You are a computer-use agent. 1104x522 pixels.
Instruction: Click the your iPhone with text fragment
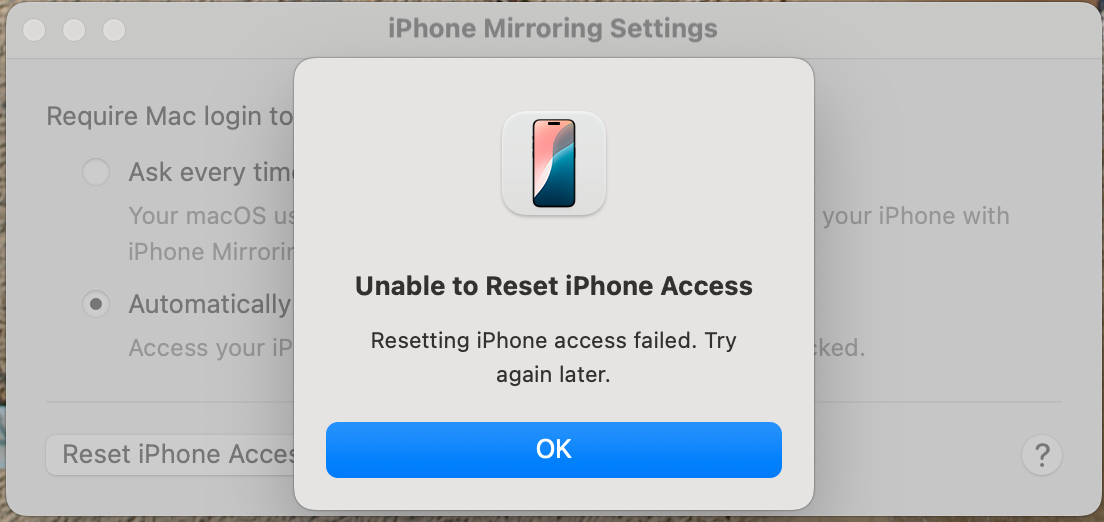tap(916, 216)
